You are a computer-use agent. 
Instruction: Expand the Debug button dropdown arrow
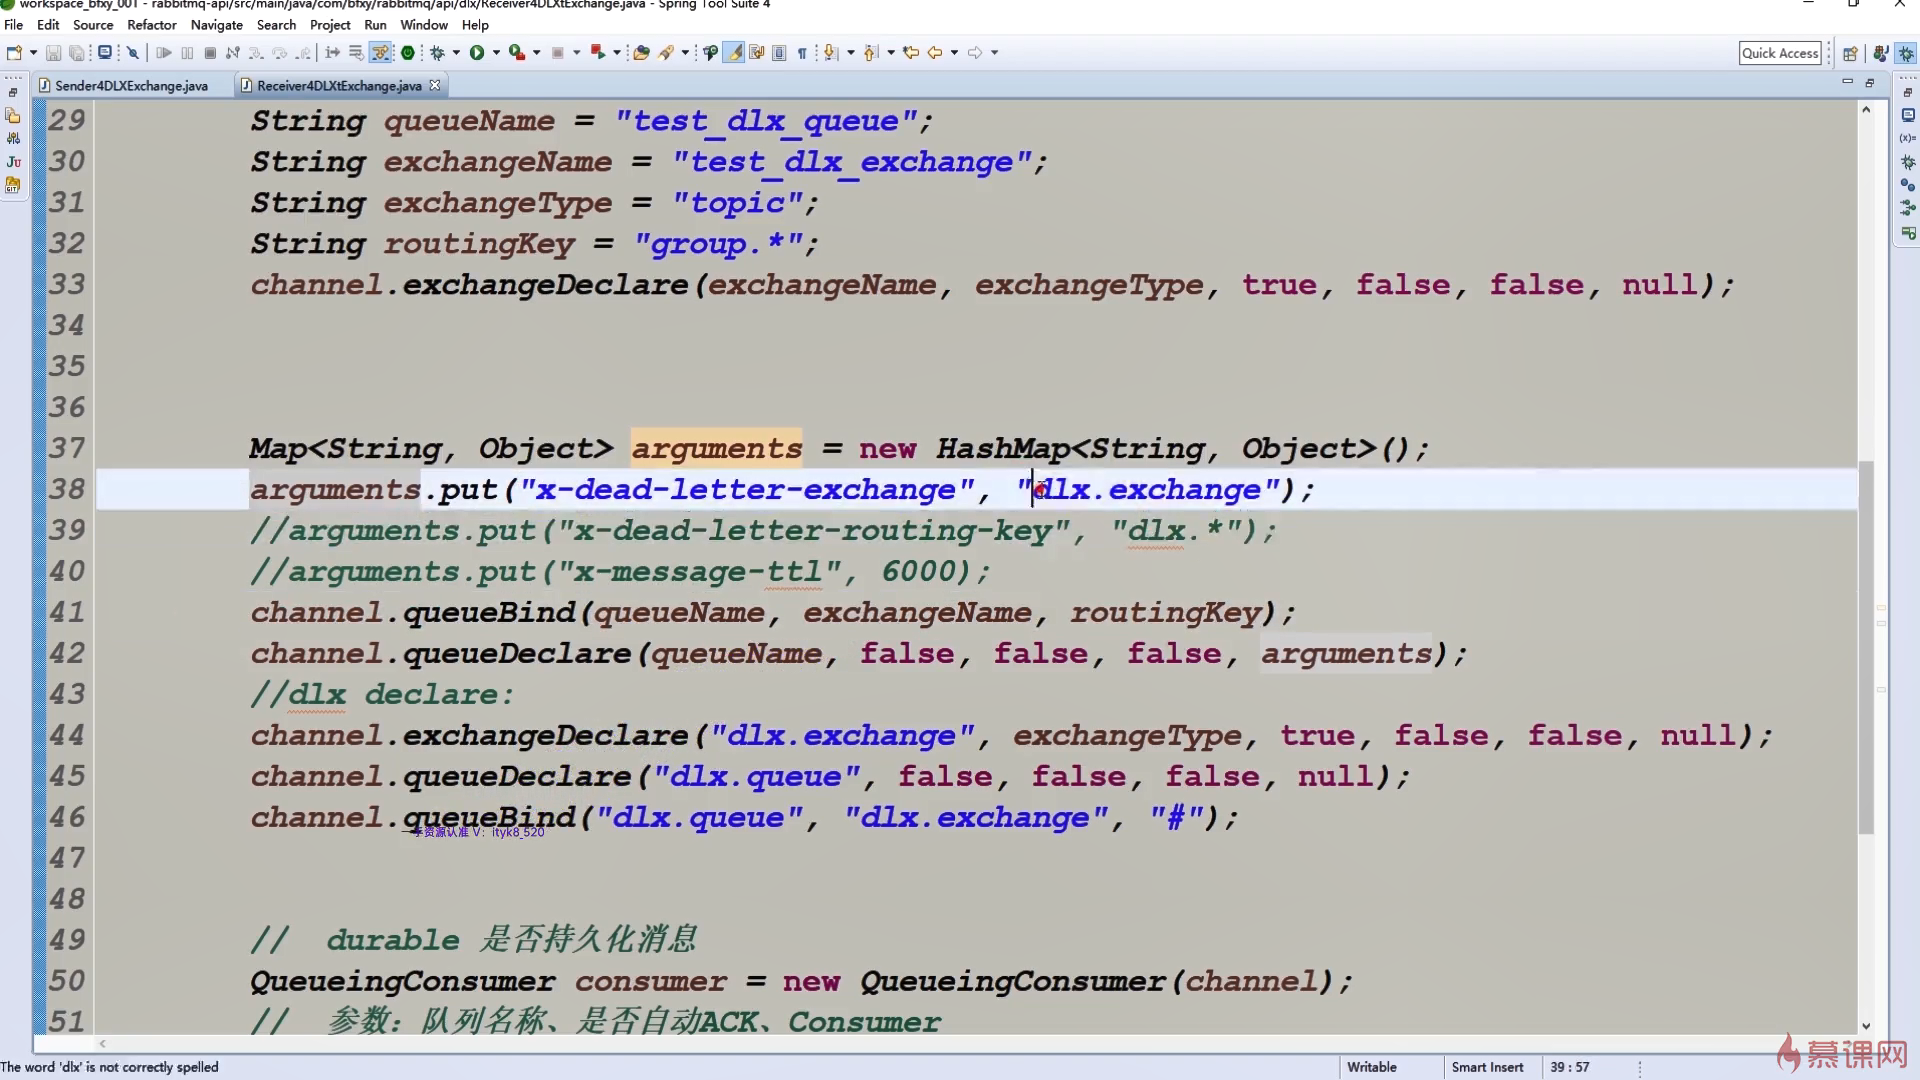(456, 53)
